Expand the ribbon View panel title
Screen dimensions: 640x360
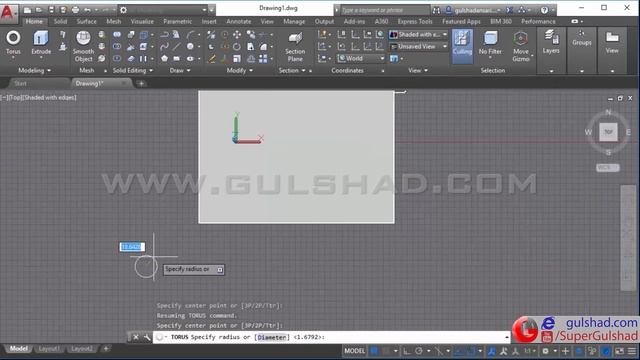pos(418,70)
